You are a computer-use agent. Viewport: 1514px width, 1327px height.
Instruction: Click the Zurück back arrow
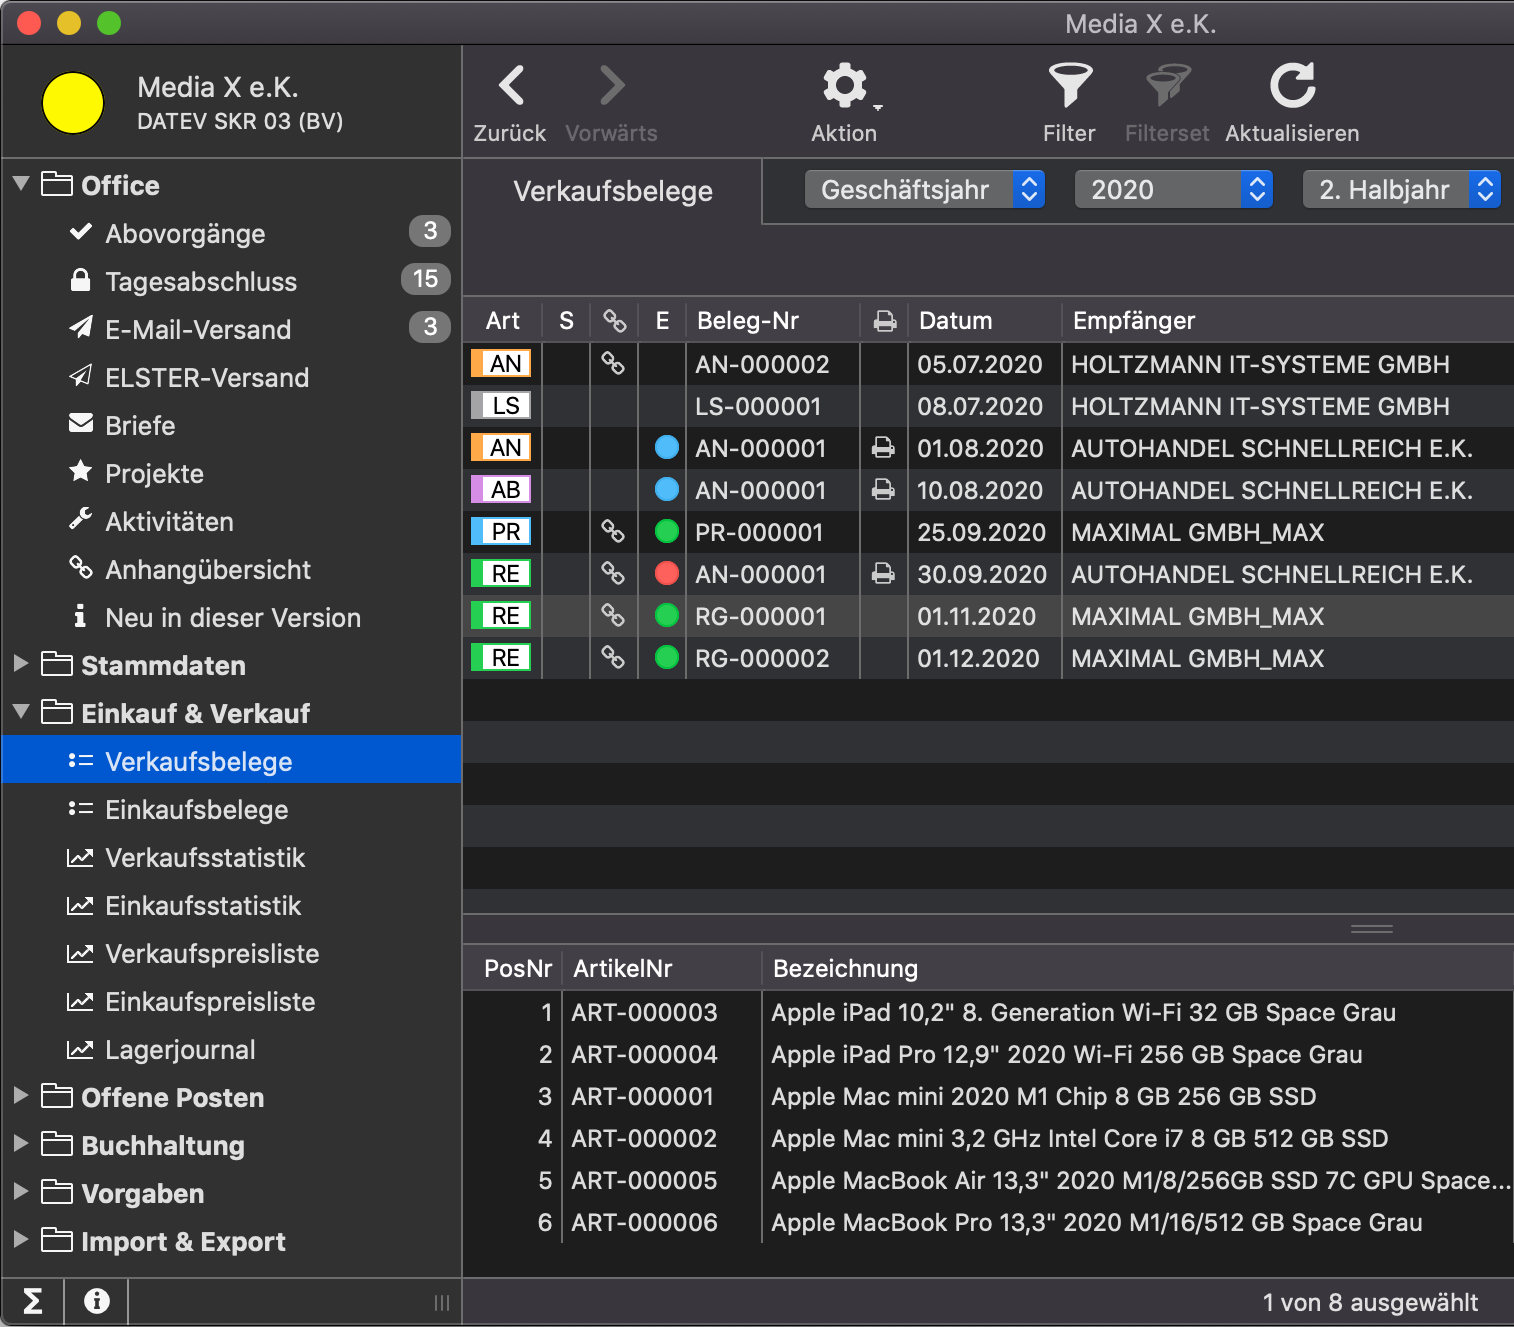point(511,87)
